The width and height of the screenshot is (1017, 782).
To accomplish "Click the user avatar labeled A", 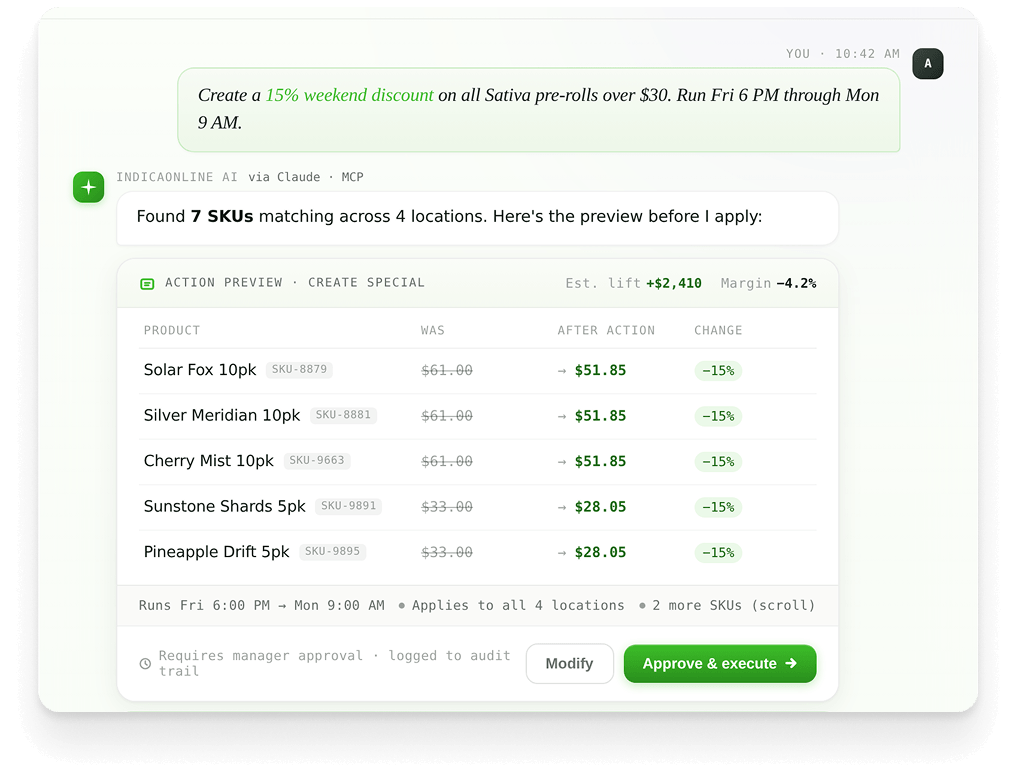I will tap(927, 64).
